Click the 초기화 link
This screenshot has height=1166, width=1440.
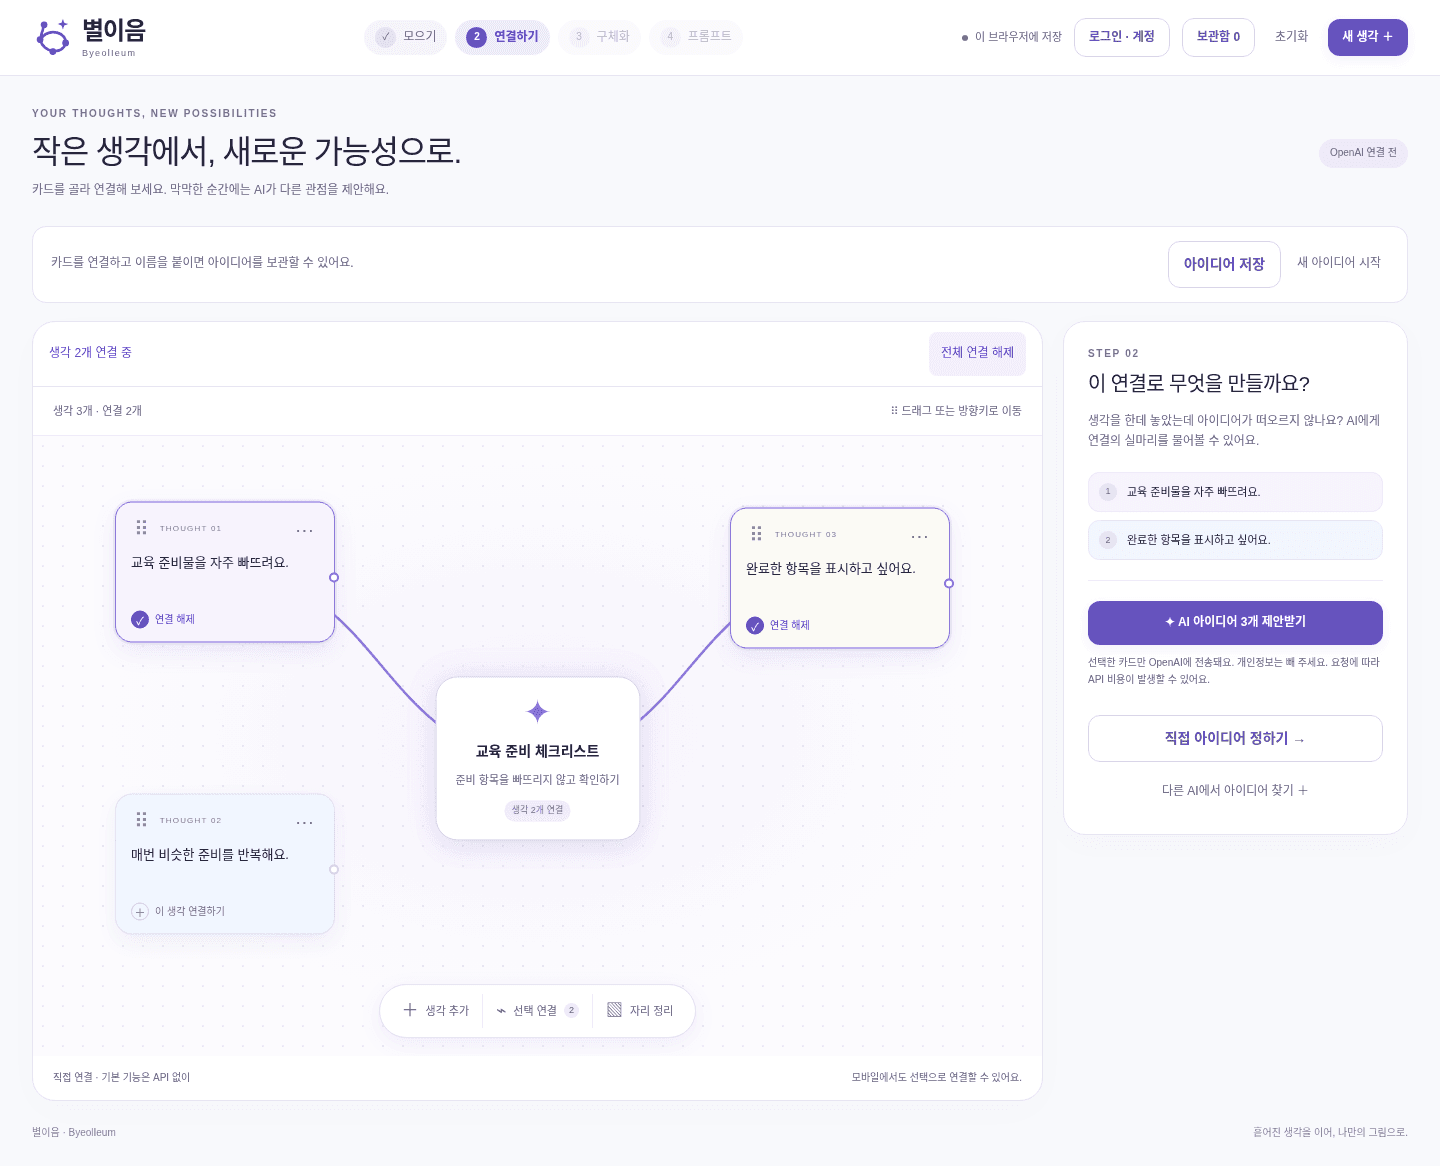[1291, 37]
